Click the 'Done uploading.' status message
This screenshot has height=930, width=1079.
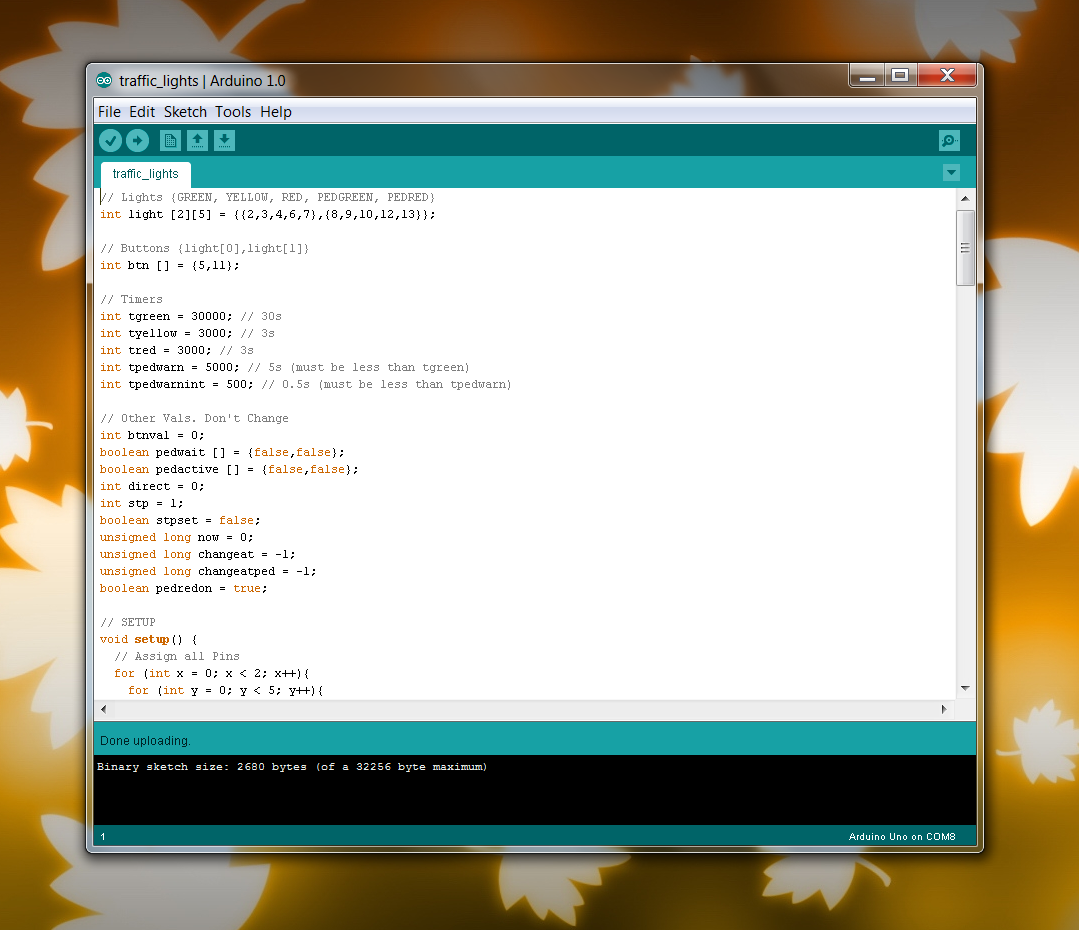click(145, 741)
